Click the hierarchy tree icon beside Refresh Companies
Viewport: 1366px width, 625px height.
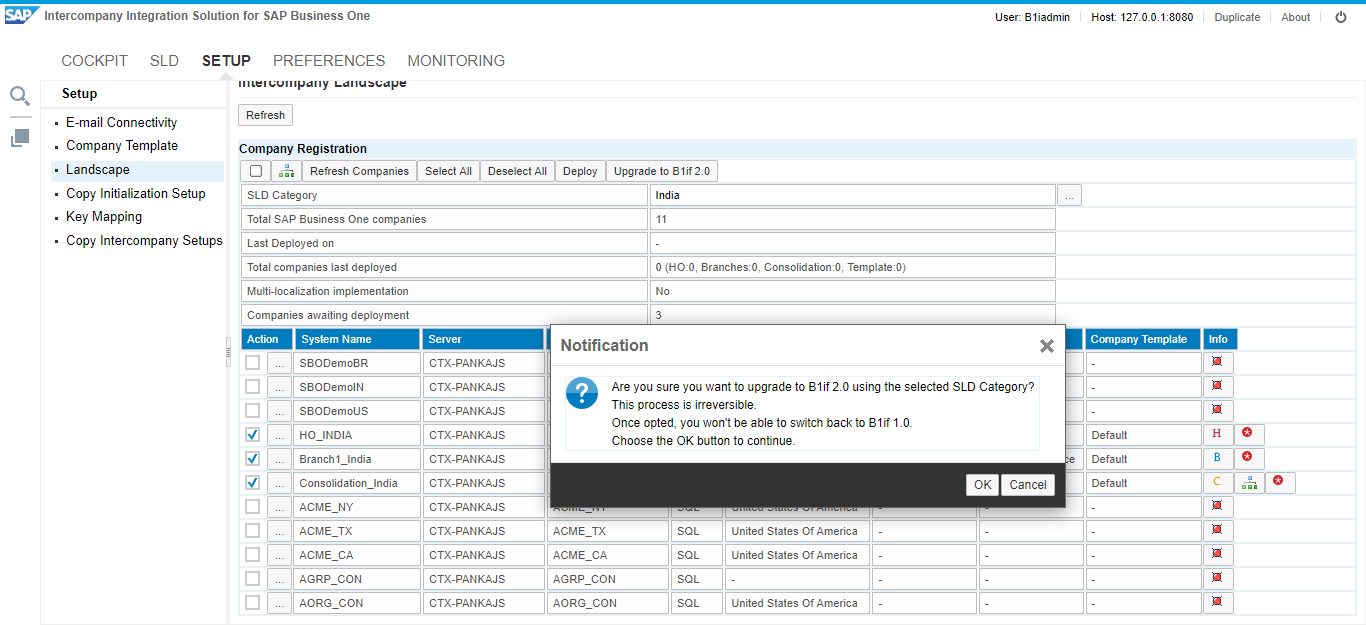click(x=286, y=171)
